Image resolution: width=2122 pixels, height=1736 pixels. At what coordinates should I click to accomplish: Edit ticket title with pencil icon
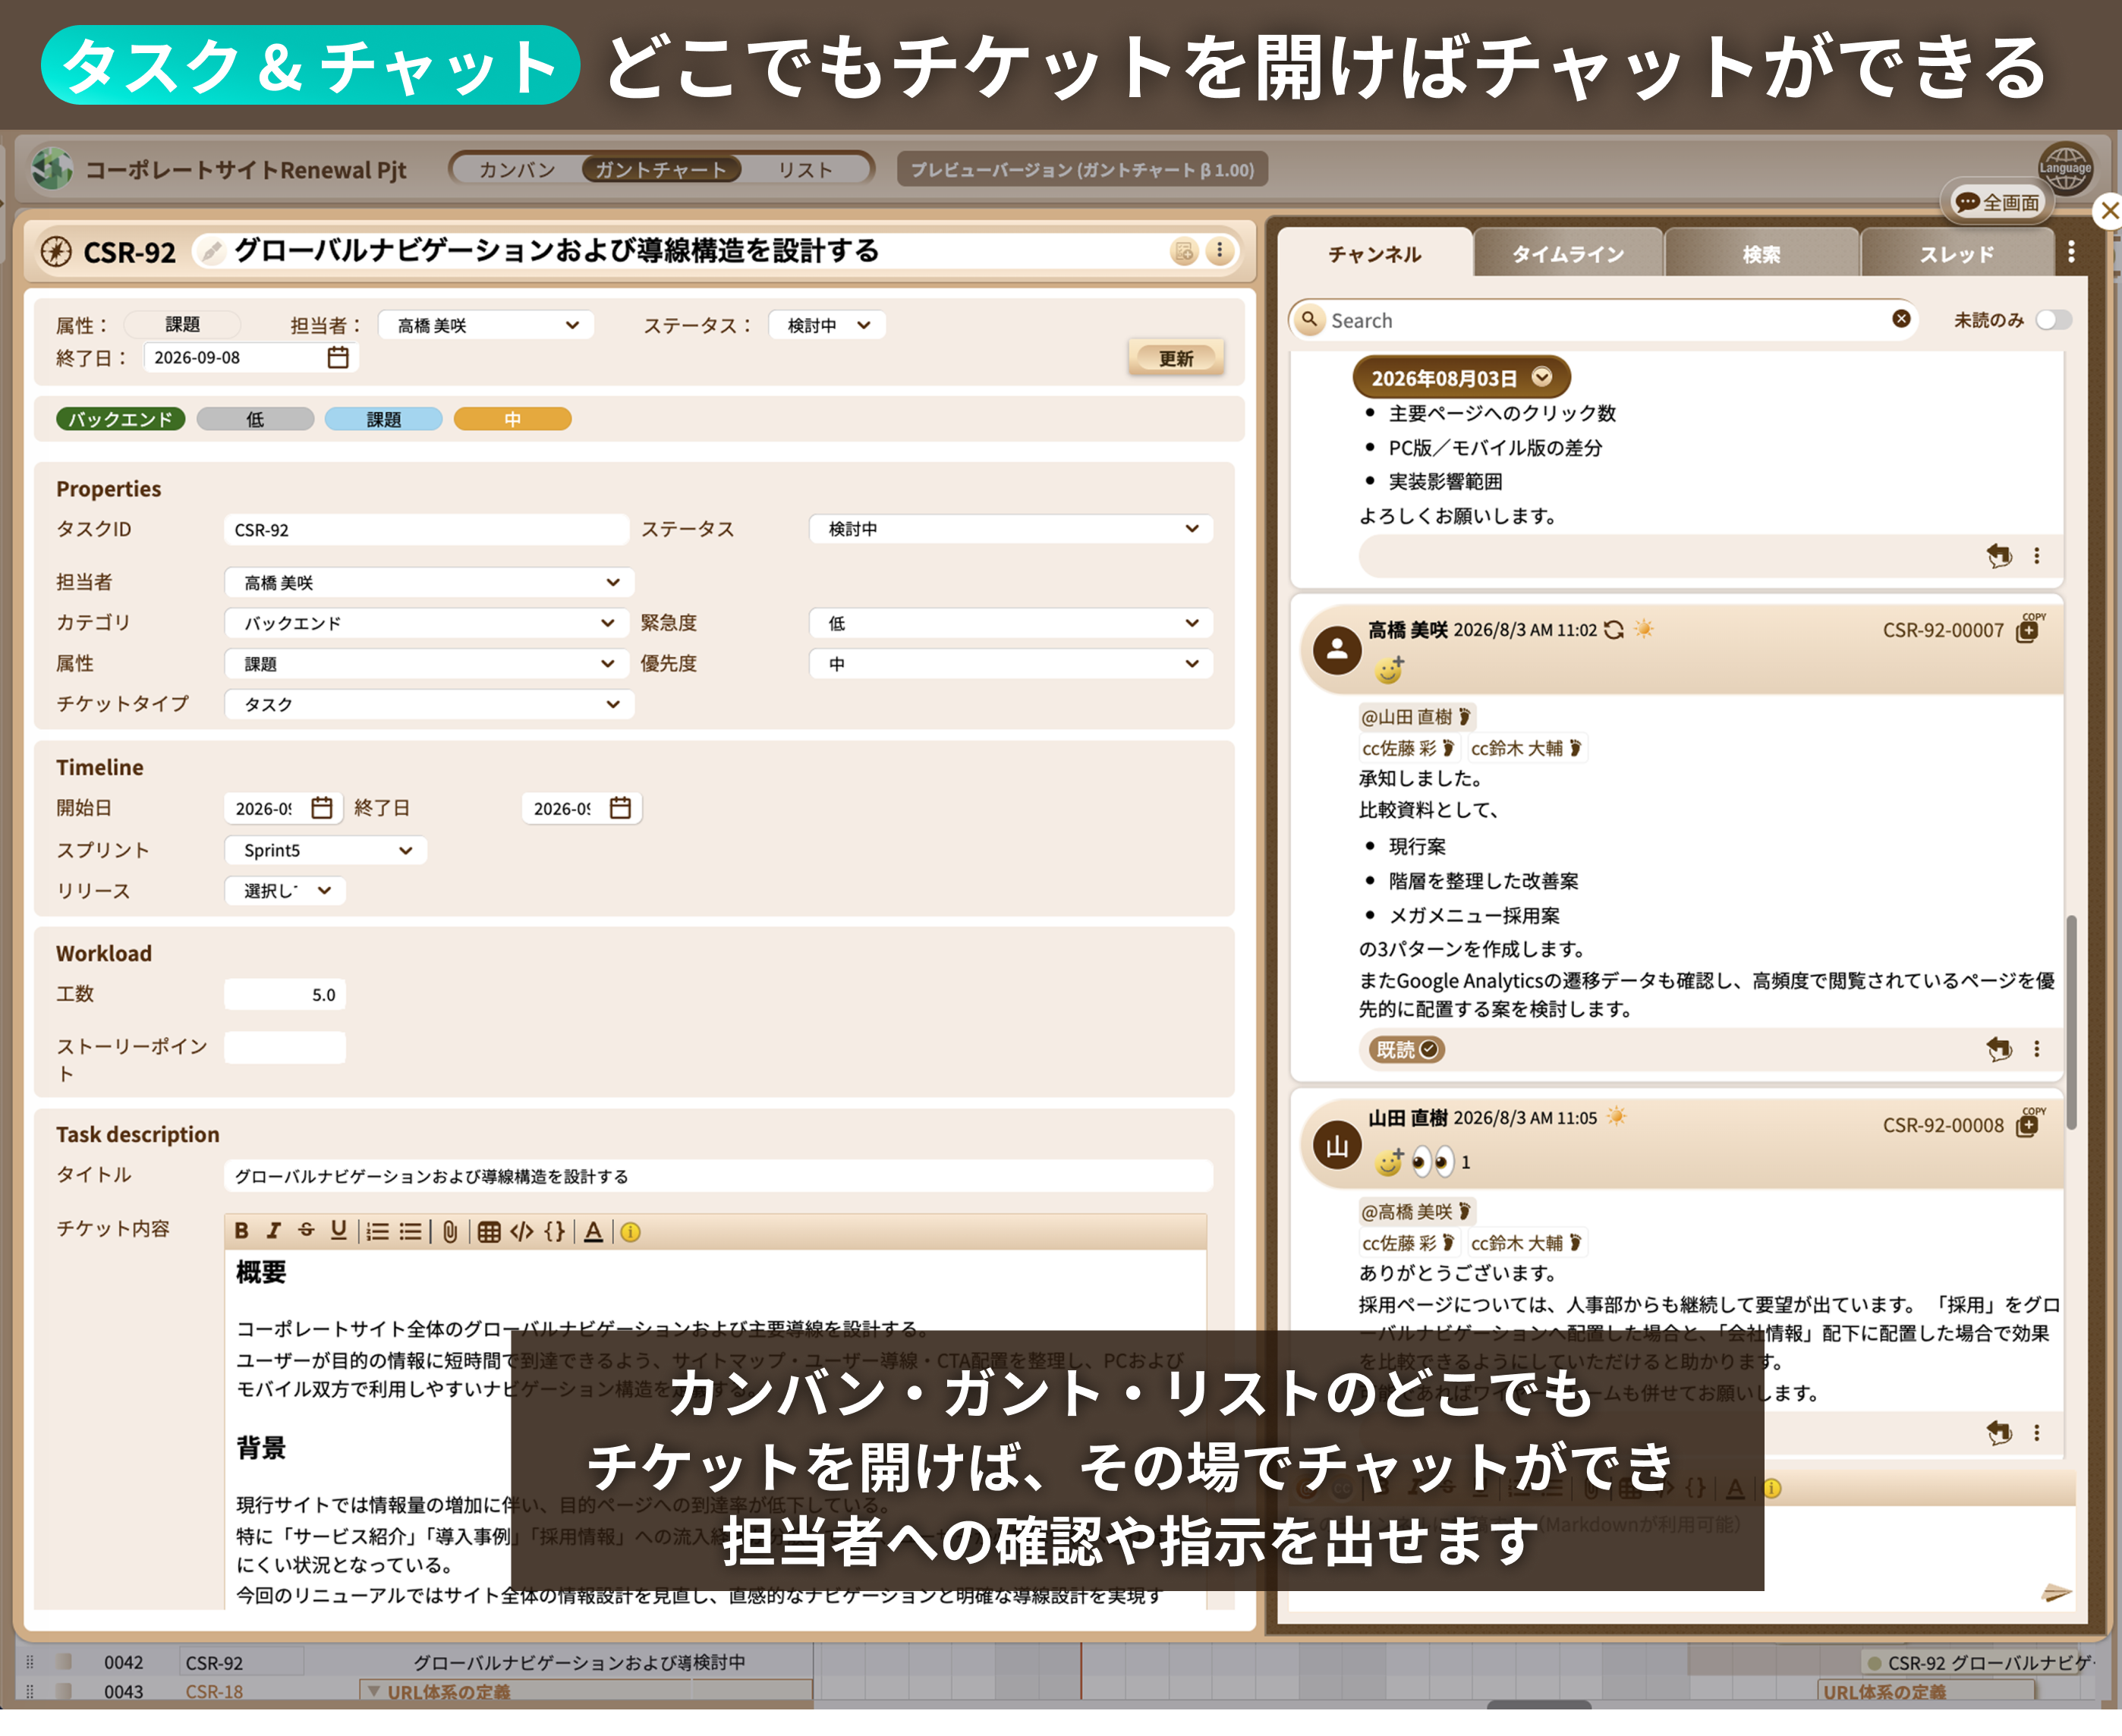tap(210, 250)
